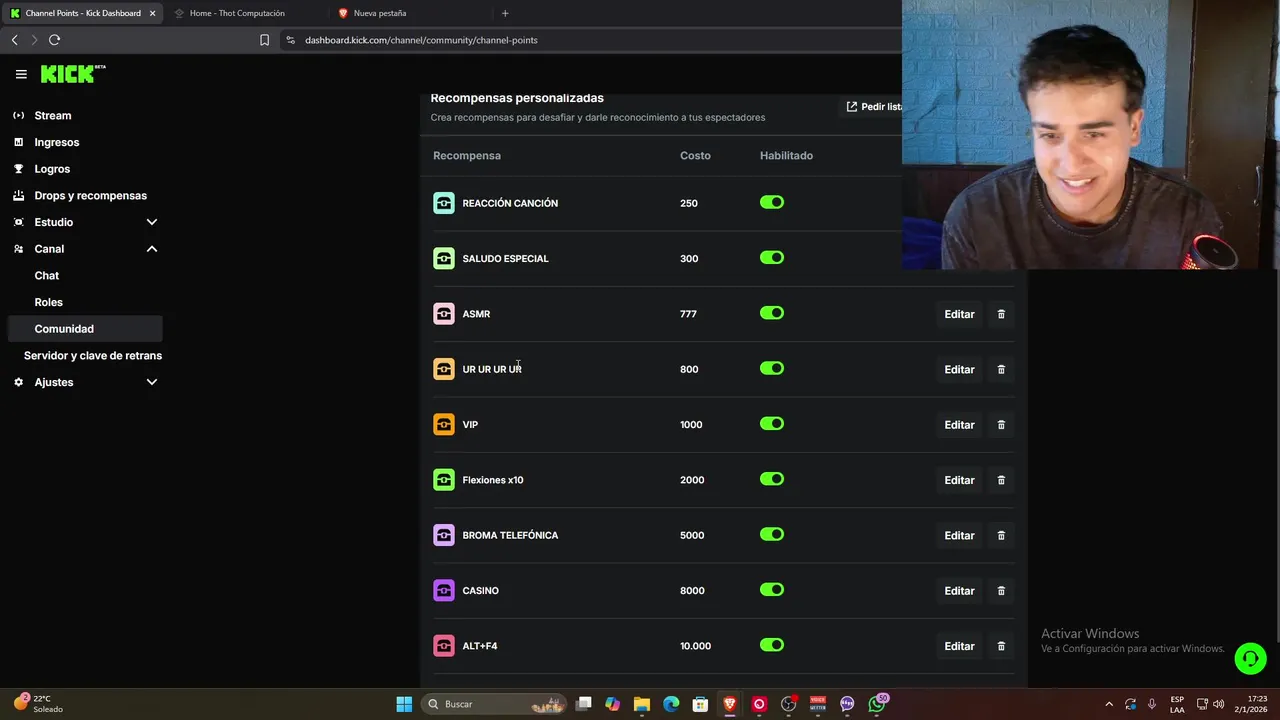This screenshot has height=720, width=1280.
Task: Click the Brave browser taskbar icon
Action: tap(730, 704)
